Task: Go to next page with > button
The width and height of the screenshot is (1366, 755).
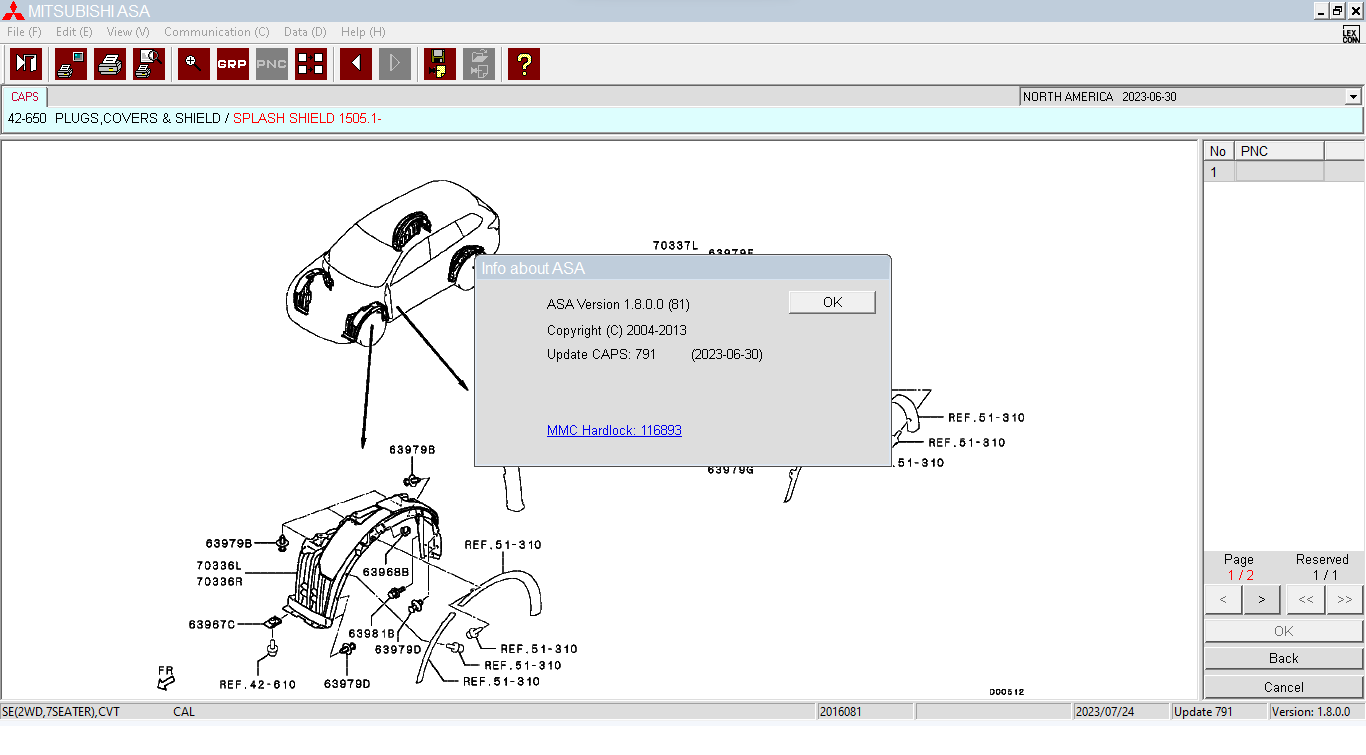Action: [1262, 600]
